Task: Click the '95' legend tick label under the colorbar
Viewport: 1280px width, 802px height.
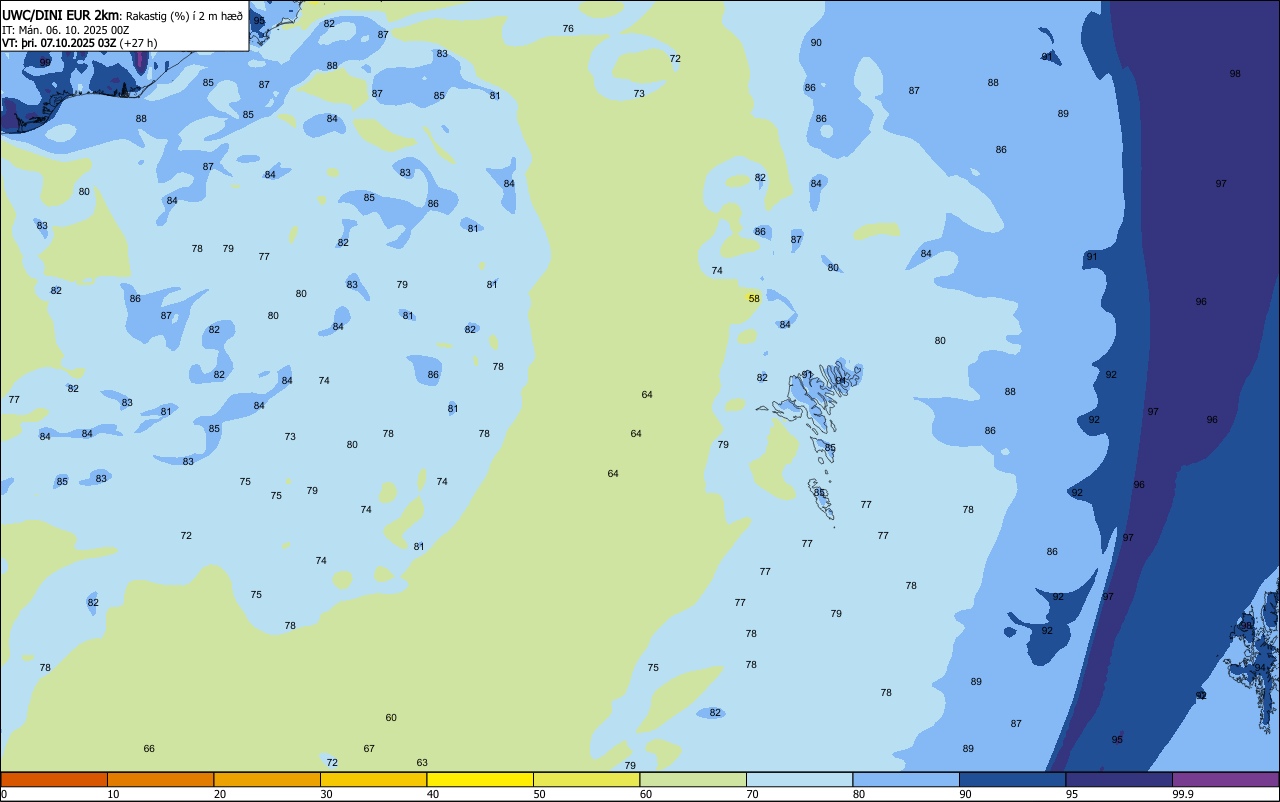Action: 1071,794
